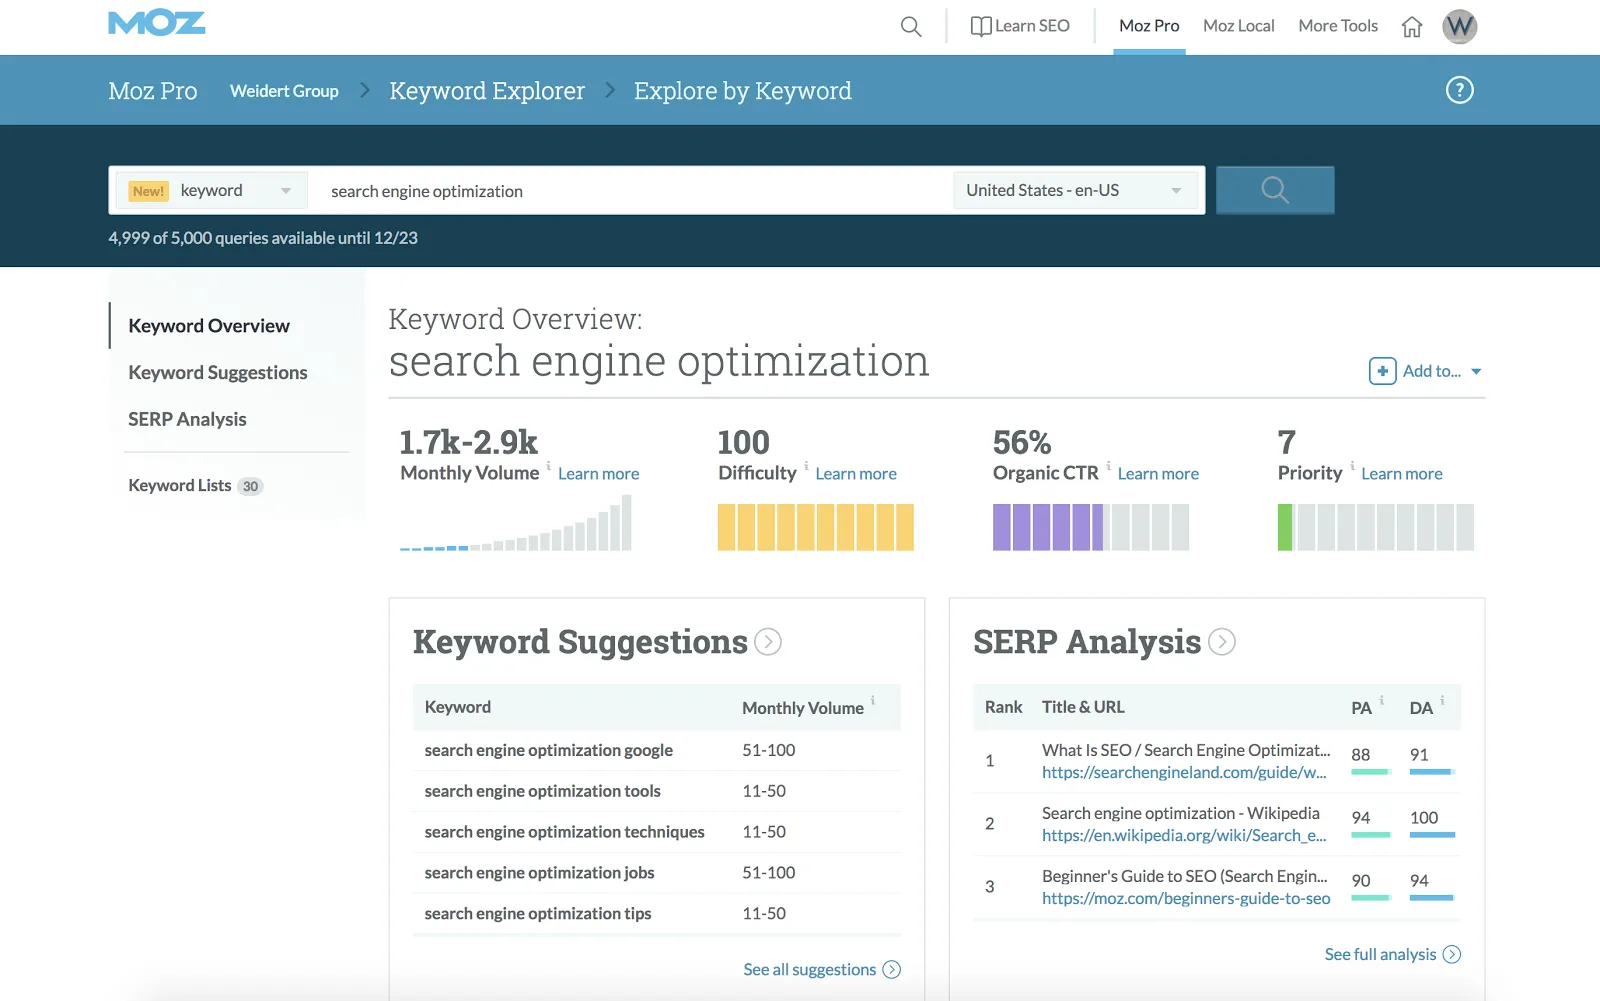Viewport: 1600px width, 1001px height.
Task: Open the user profile W avatar
Action: tap(1460, 27)
